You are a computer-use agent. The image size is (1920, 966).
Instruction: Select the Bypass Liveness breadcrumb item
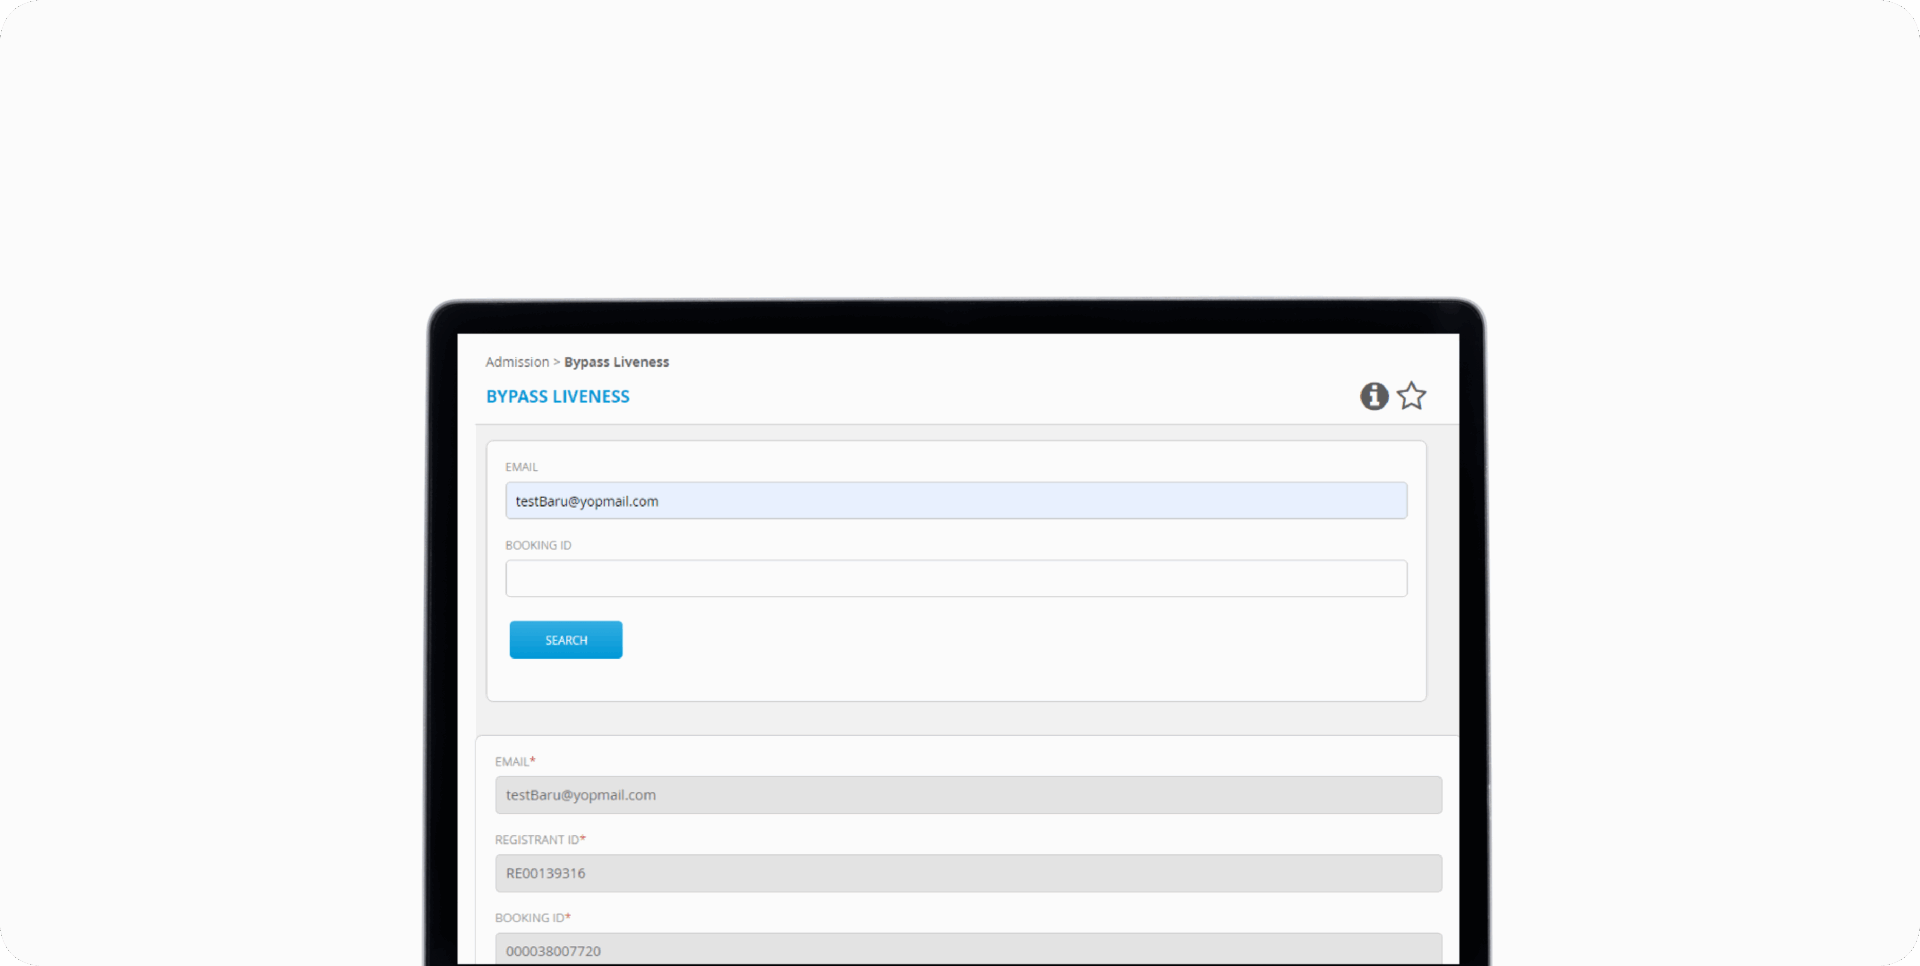pyautogui.click(x=616, y=362)
